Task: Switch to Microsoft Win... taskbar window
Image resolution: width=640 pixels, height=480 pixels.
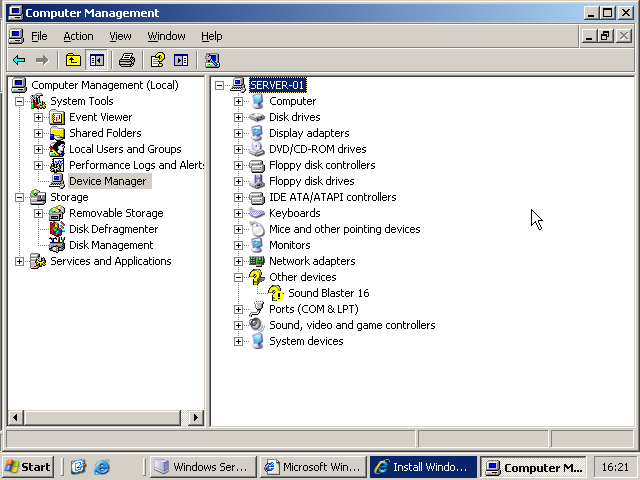Action: [313, 467]
